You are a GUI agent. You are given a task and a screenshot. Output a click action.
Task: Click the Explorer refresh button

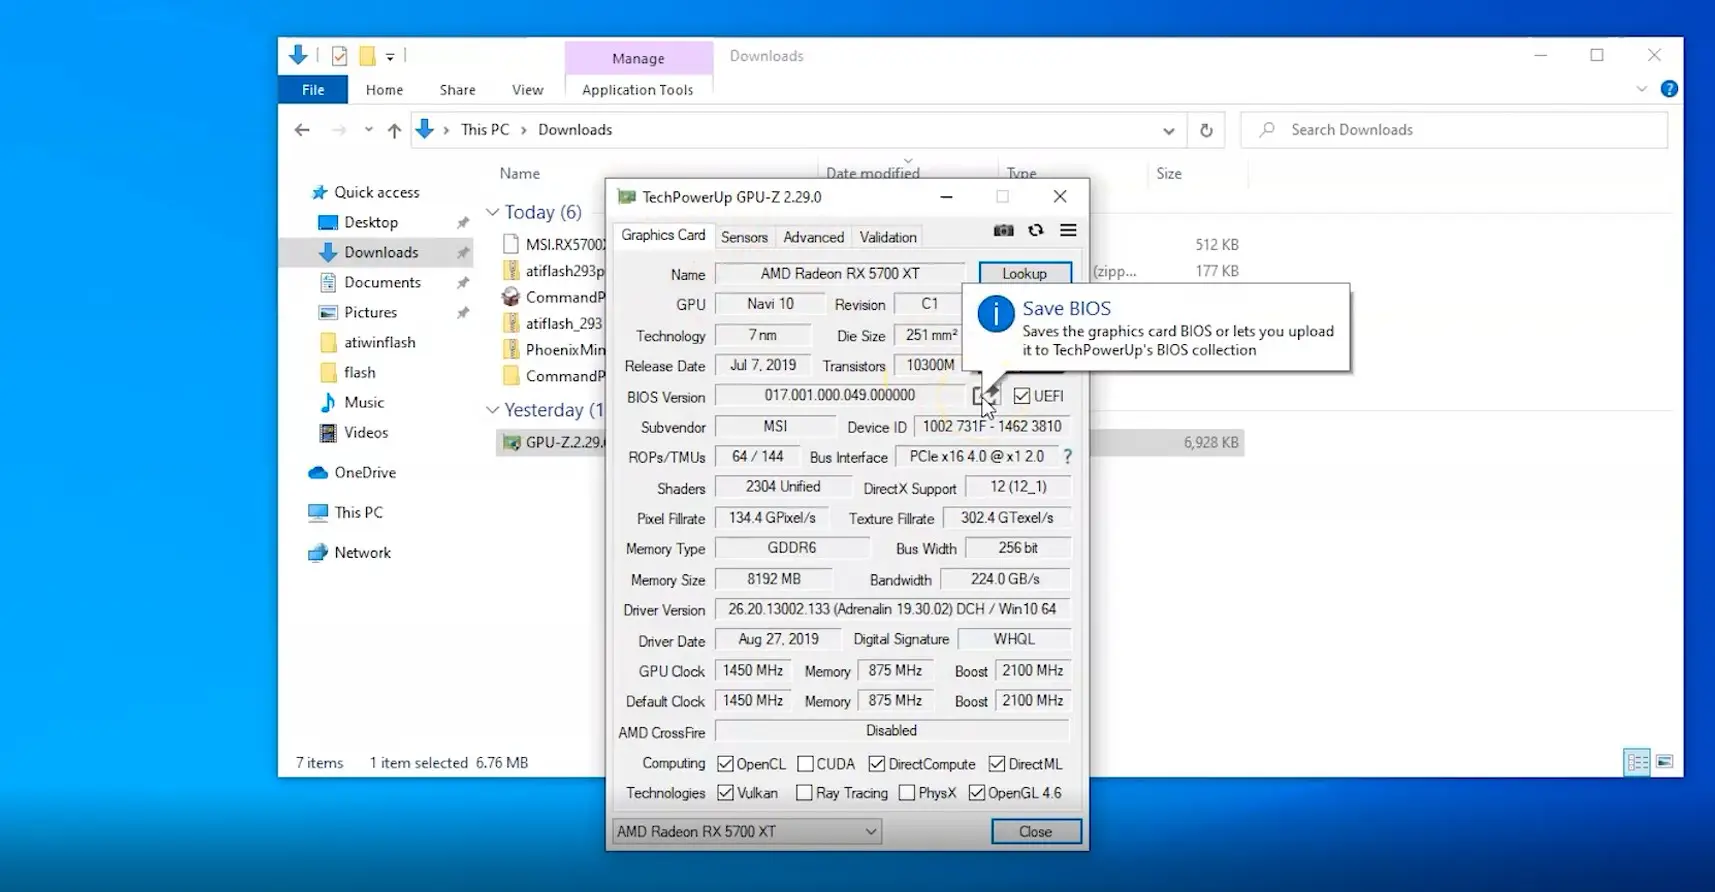point(1206,130)
